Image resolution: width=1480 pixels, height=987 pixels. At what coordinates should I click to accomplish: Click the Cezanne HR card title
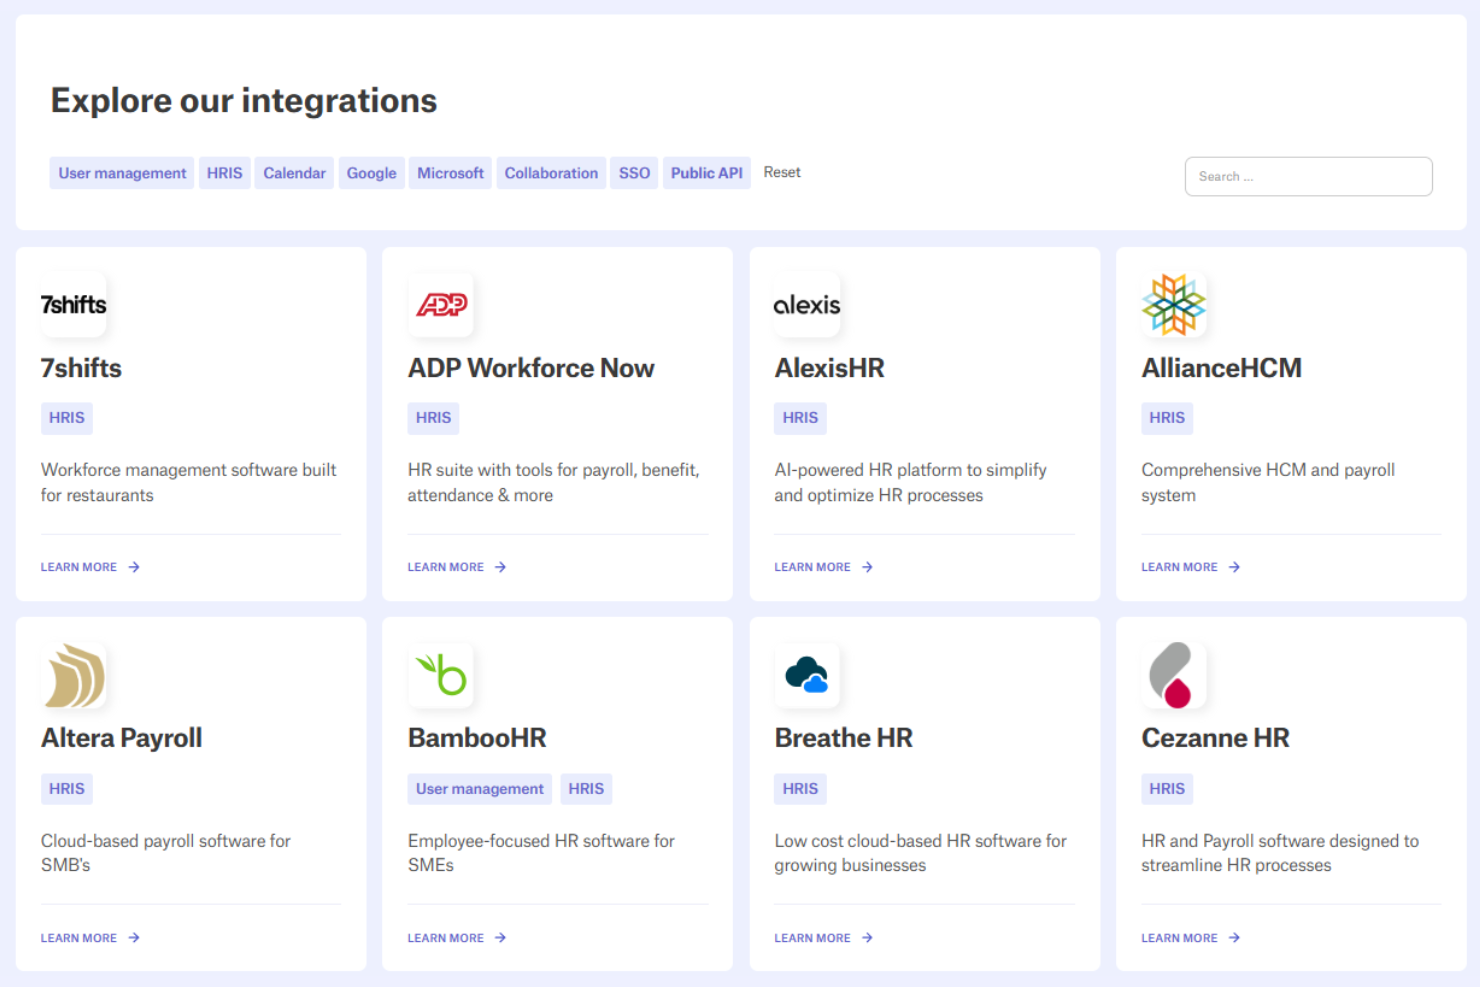1215,738
